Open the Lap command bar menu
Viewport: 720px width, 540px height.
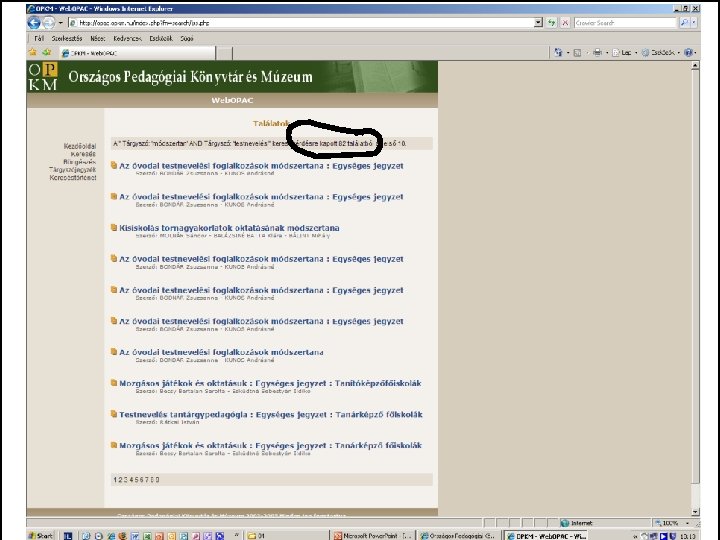tap(624, 53)
